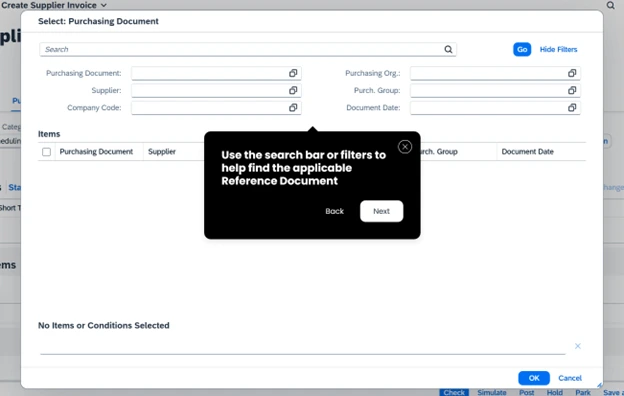Click the top-right search magnifier icon
Viewport: 624px width, 396px height.
pos(610,5)
